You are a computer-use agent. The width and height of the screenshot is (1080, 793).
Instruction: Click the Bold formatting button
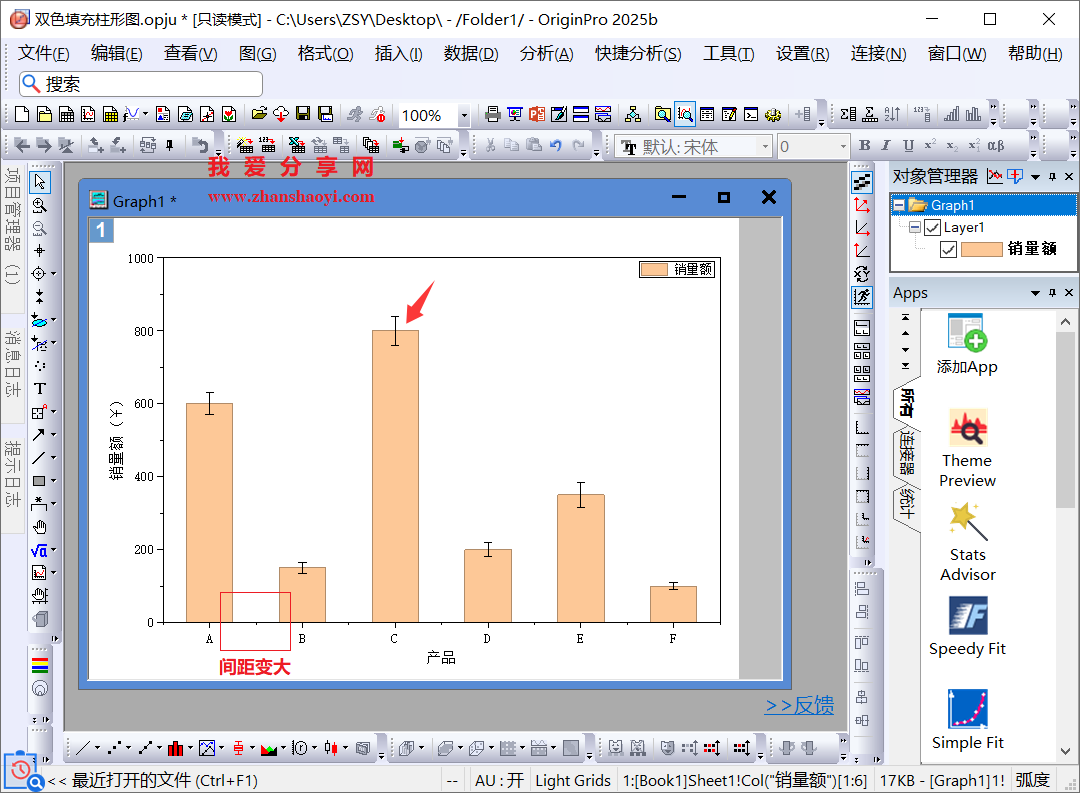[x=865, y=147]
